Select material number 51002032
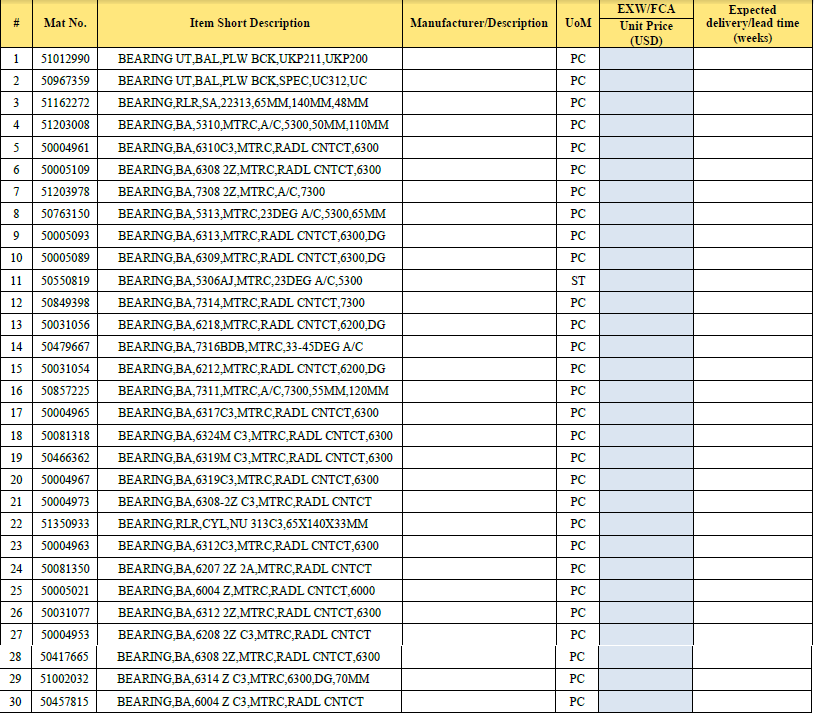Image resolution: width=817 pixels, height=722 pixels. click(x=66, y=679)
